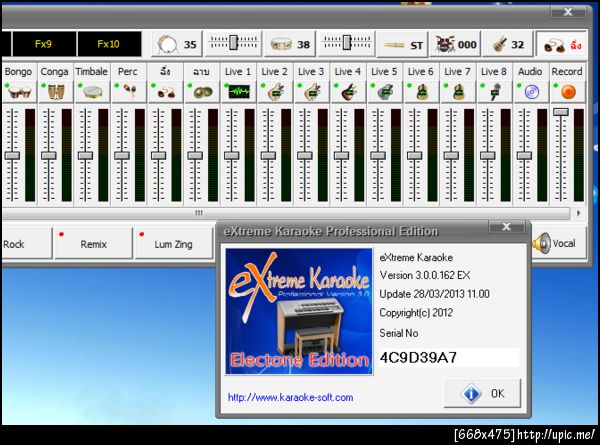Click the Audio channel volume fader
Screen dimensions: 600x445
tap(524, 155)
